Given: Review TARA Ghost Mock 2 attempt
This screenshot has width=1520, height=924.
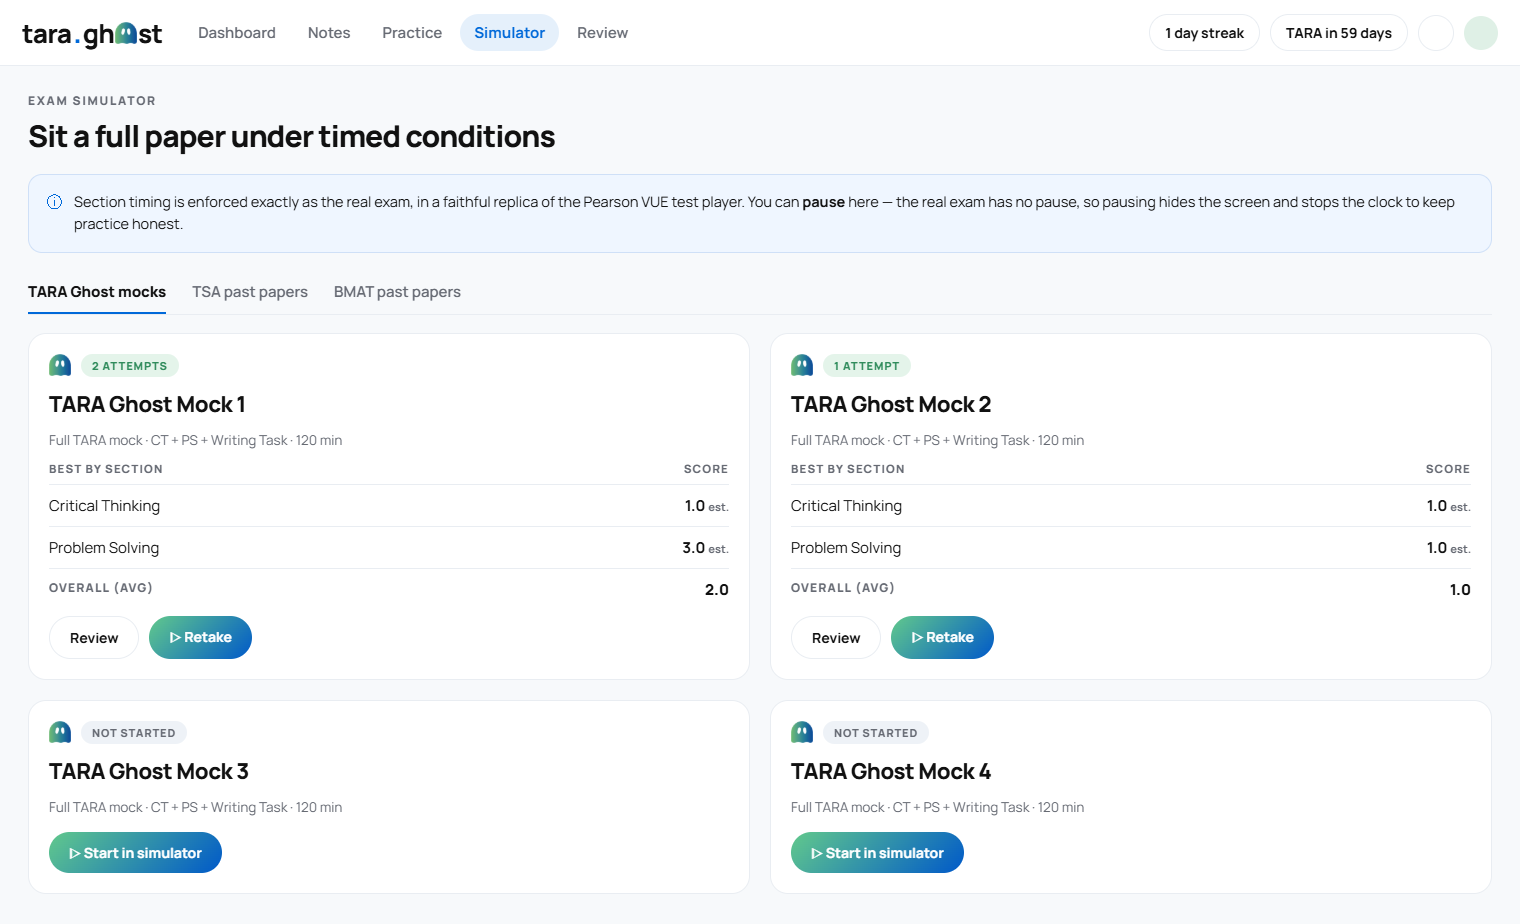Looking at the screenshot, I should tap(836, 638).
